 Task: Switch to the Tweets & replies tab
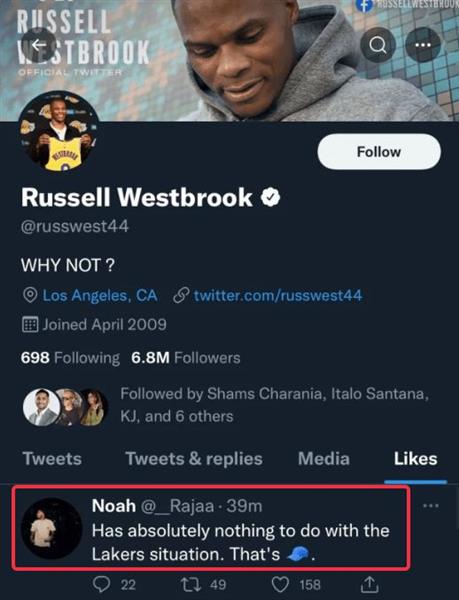(194, 459)
